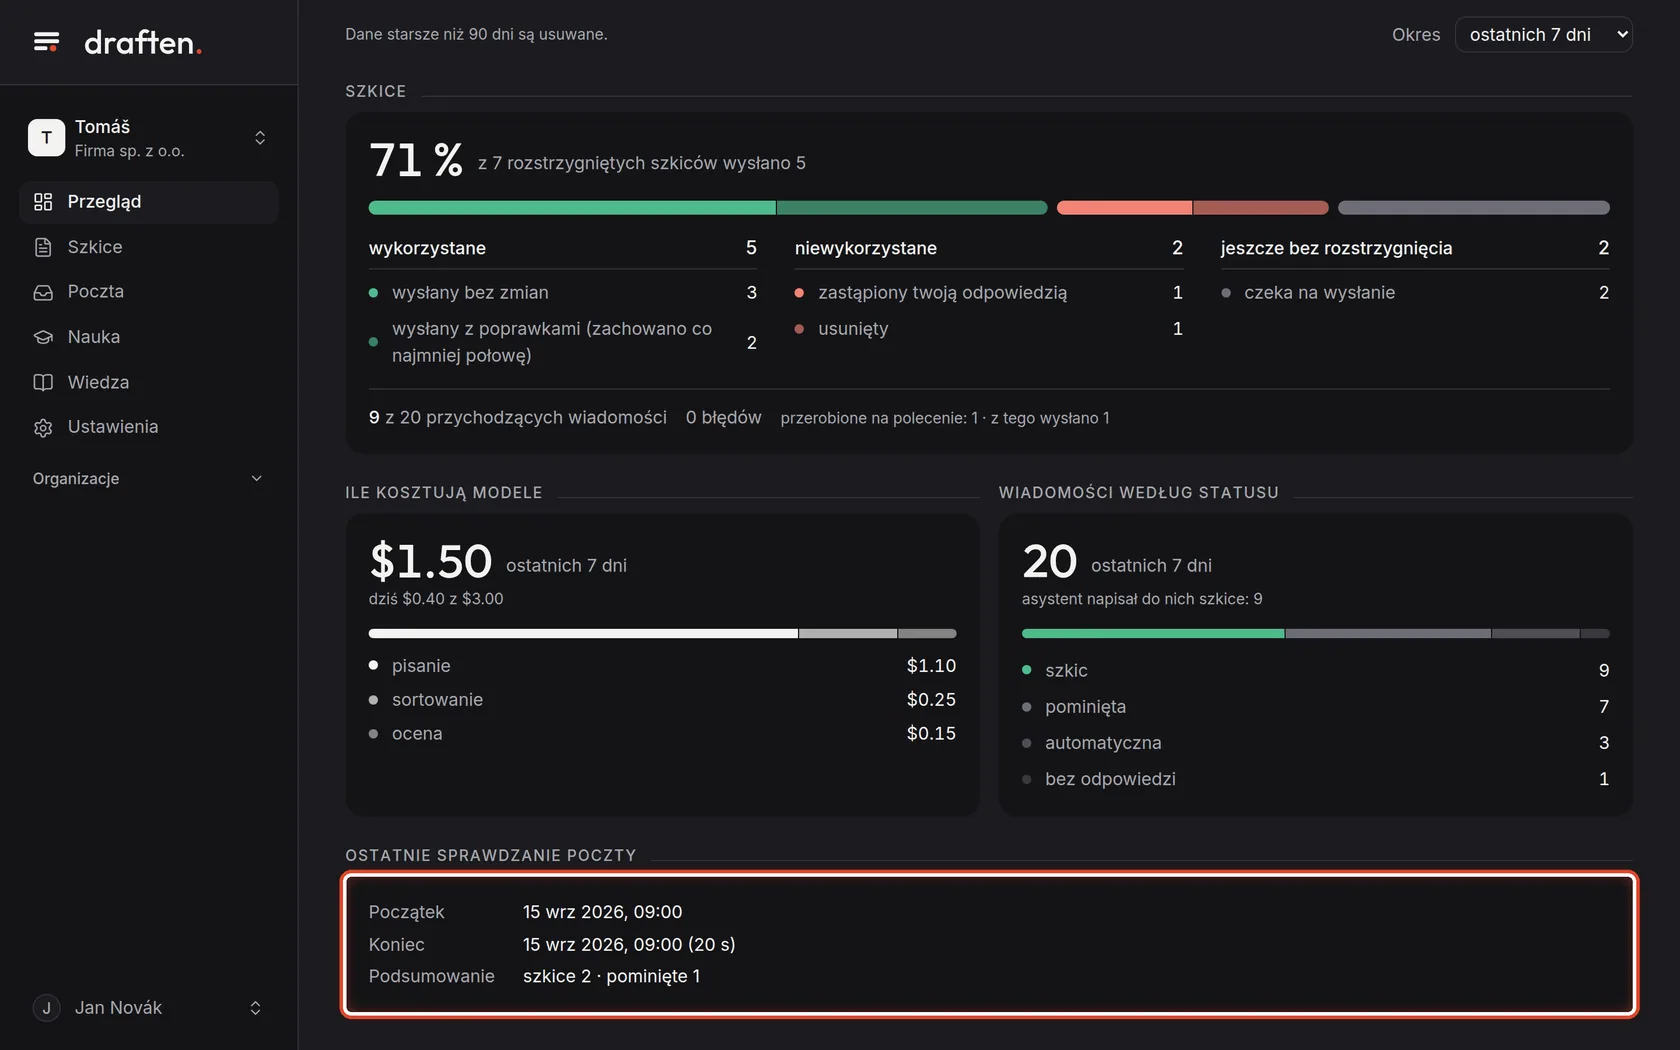Select 'zastąpiony twoją odpowiedzią' row
The image size is (1680, 1050).
tap(989, 293)
